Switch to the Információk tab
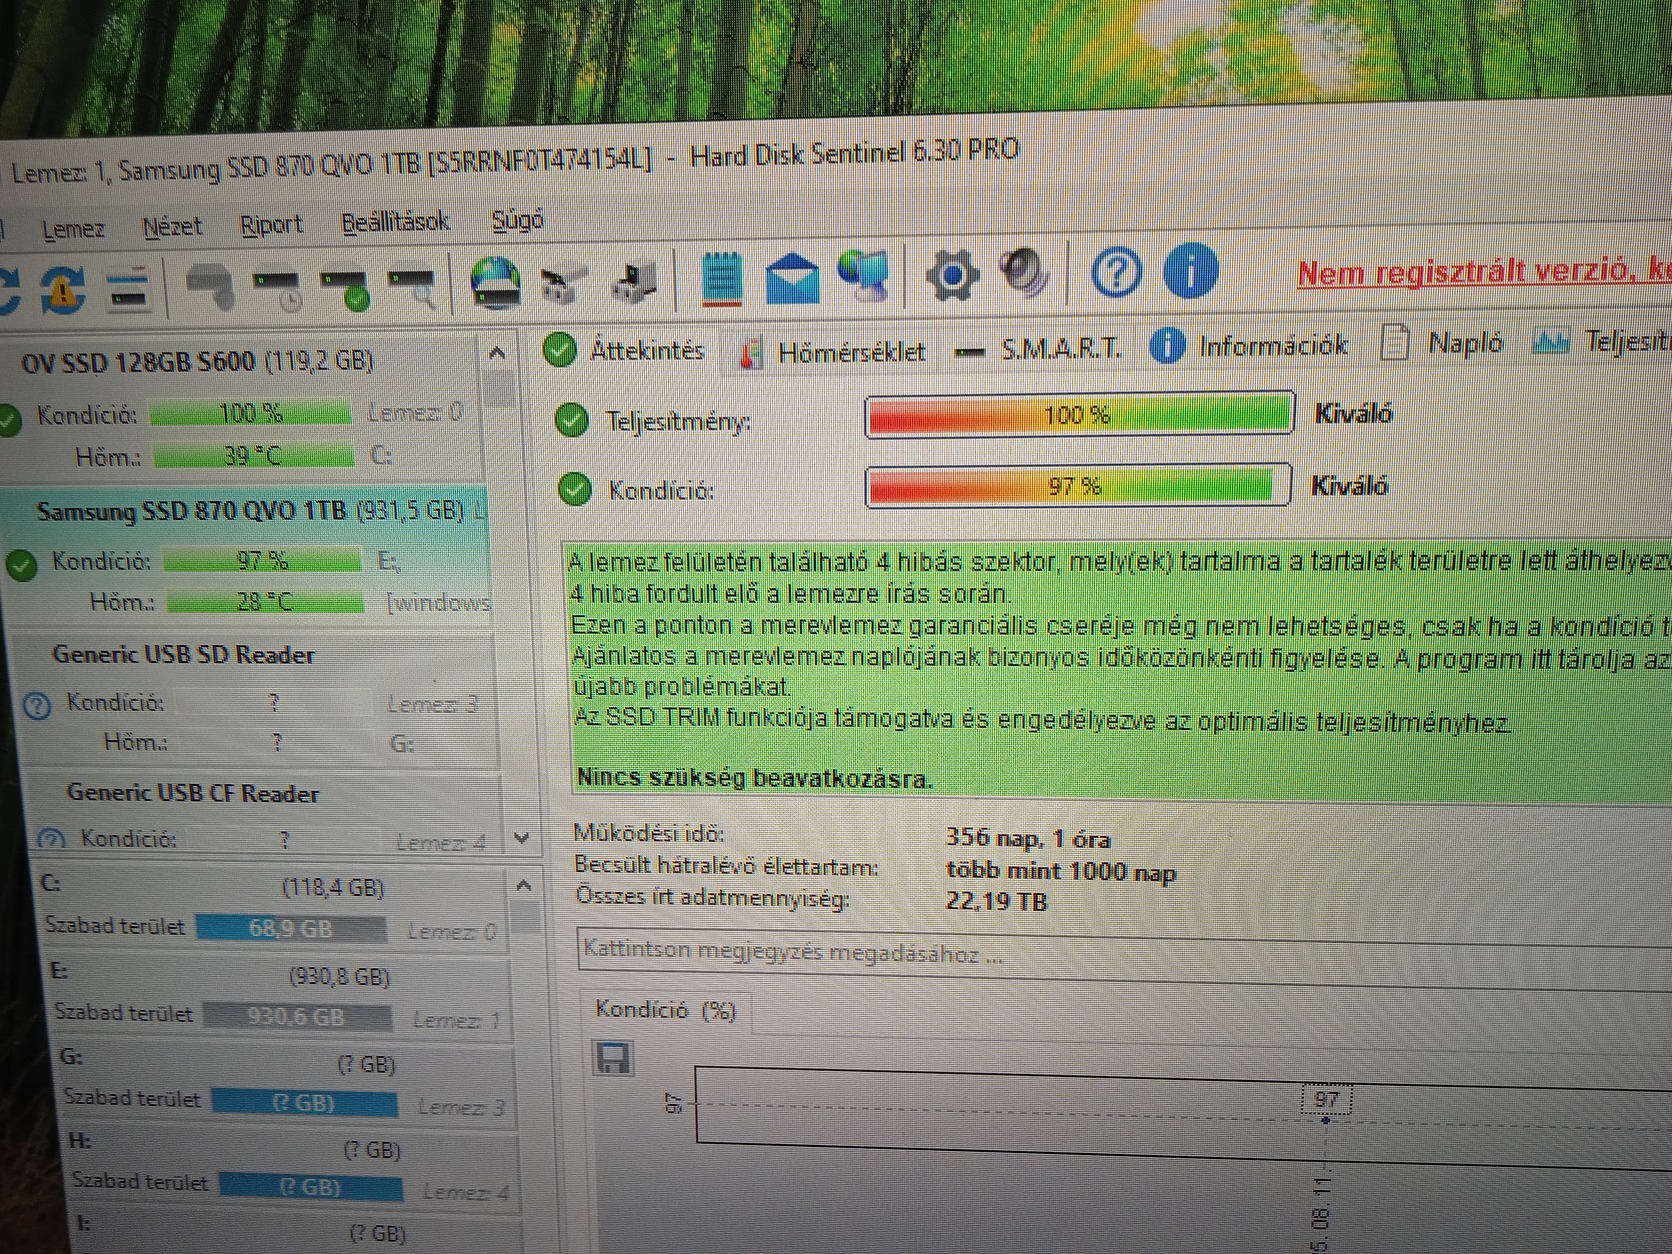This screenshot has height=1254, width=1672. pyautogui.click(x=1250, y=346)
